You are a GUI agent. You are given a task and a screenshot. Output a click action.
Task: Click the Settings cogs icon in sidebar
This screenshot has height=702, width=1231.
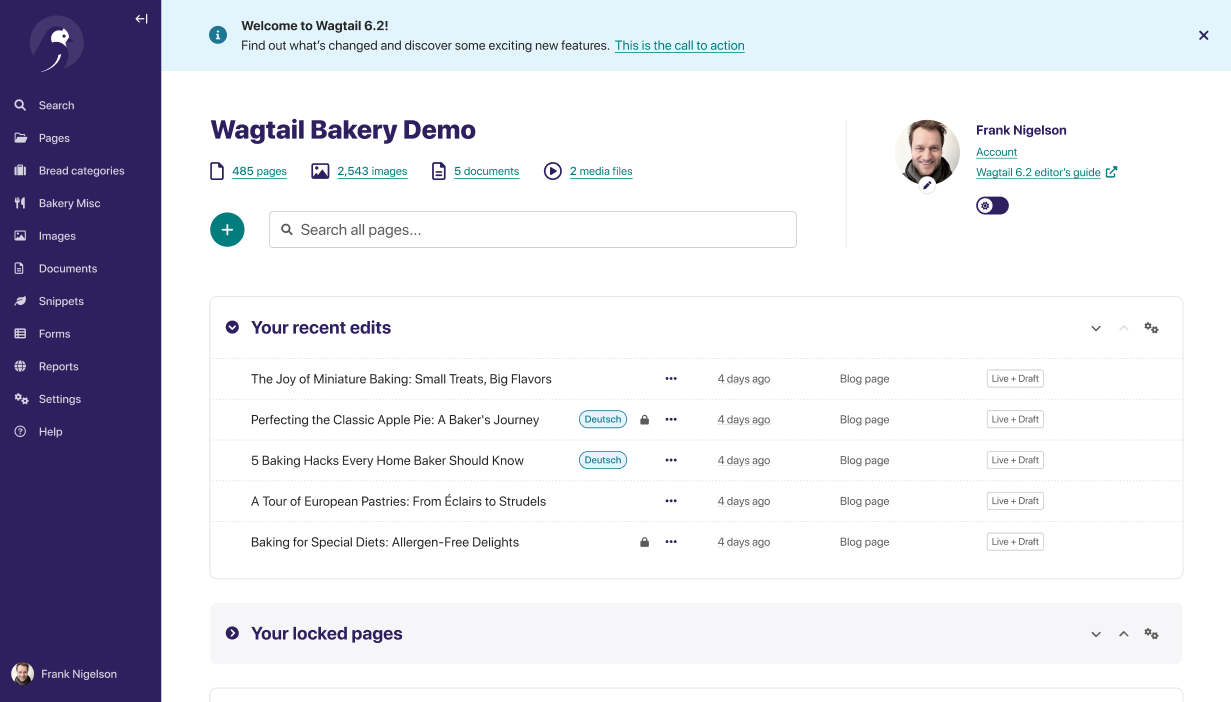click(x=20, y=399)
